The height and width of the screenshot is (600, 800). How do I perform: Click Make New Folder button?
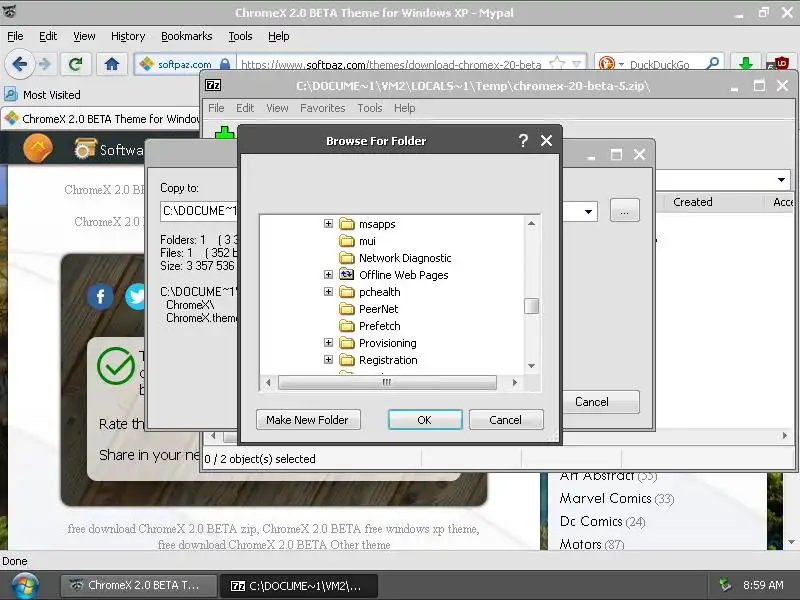point(308,419)
